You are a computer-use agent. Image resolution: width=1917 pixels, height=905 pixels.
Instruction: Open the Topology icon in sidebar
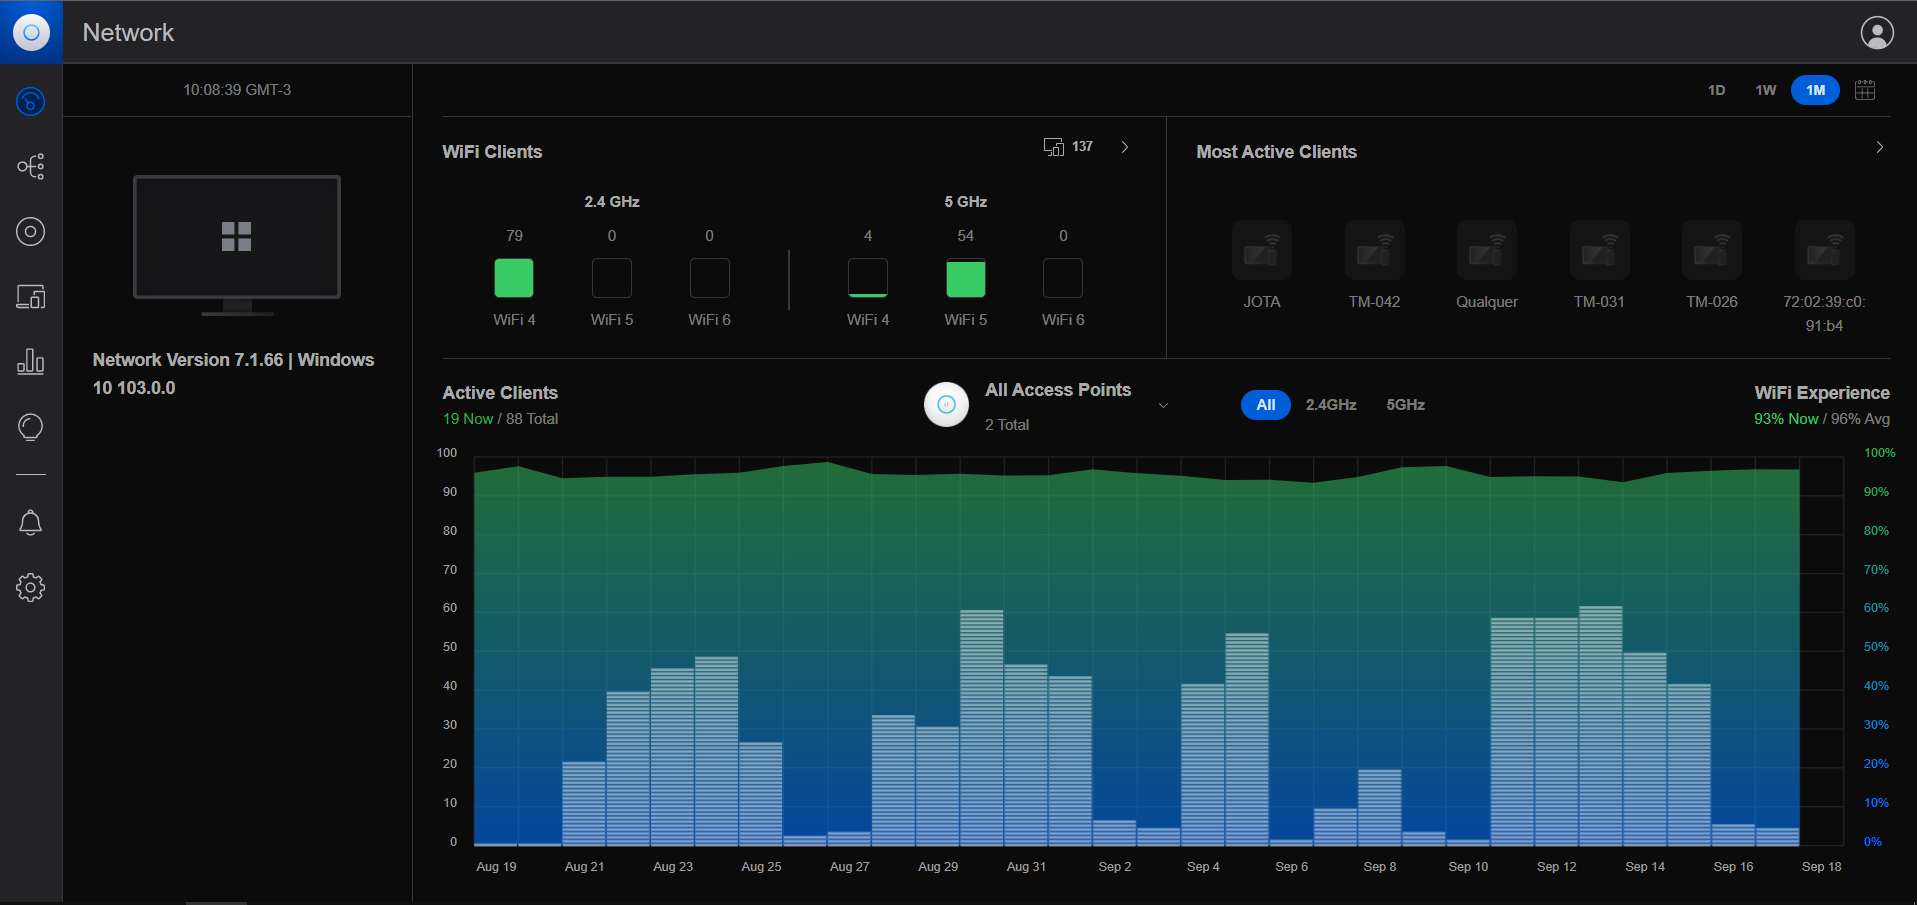(31, 166)
